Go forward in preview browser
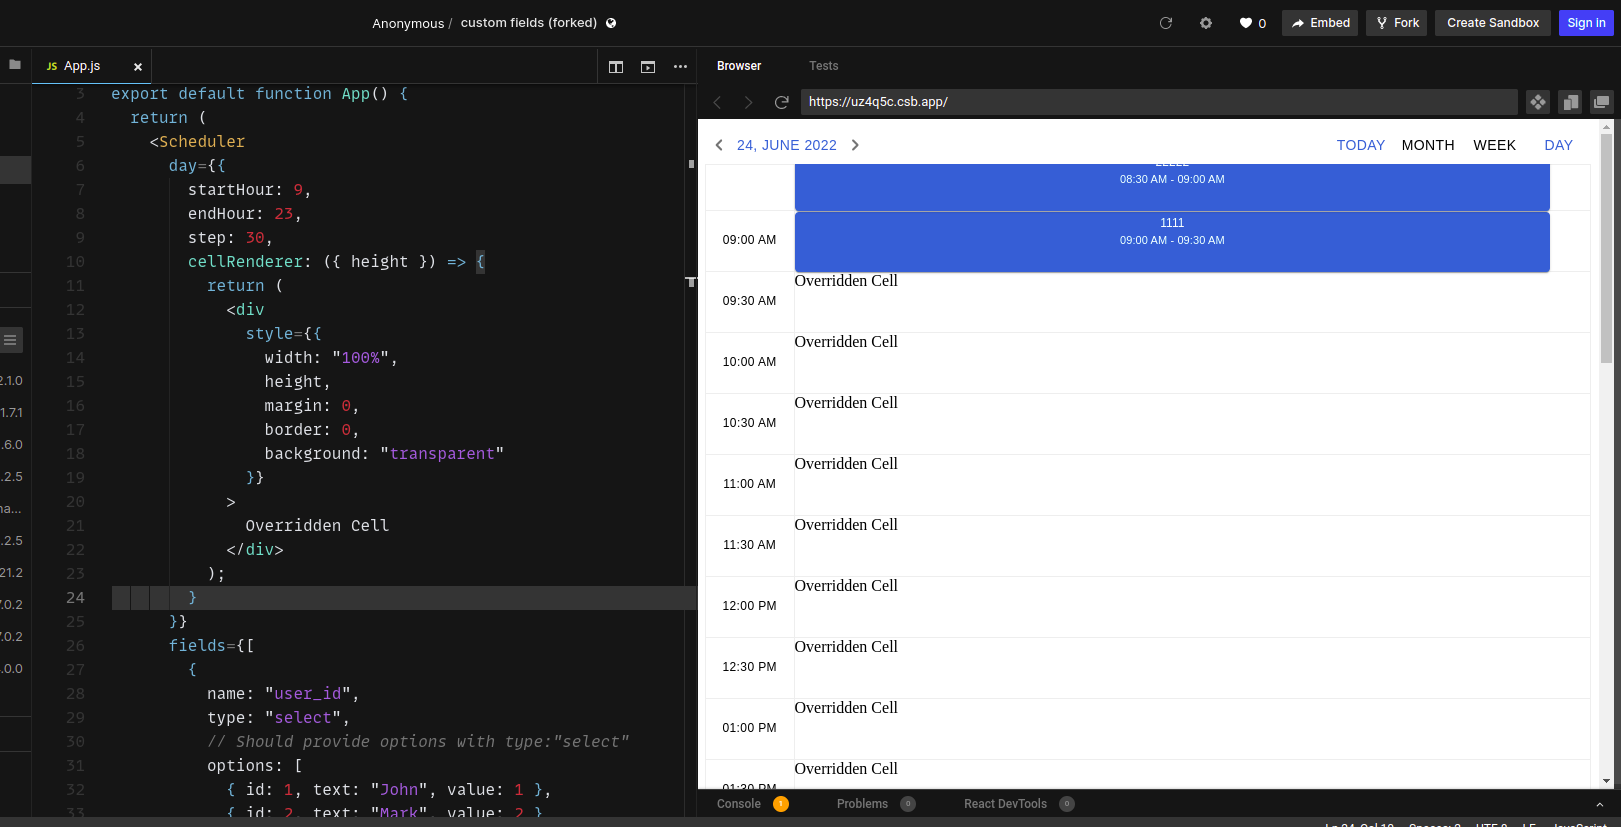 click(748, 102)
